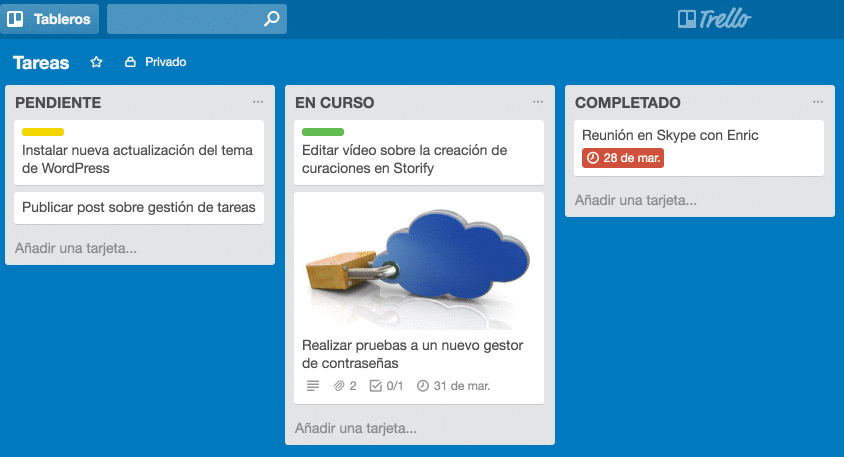Viewport: 844px width, 457px height.
Task: Open the Publicar post sobre gestión card
Action: pyautogui.click(x=139, y=208)
